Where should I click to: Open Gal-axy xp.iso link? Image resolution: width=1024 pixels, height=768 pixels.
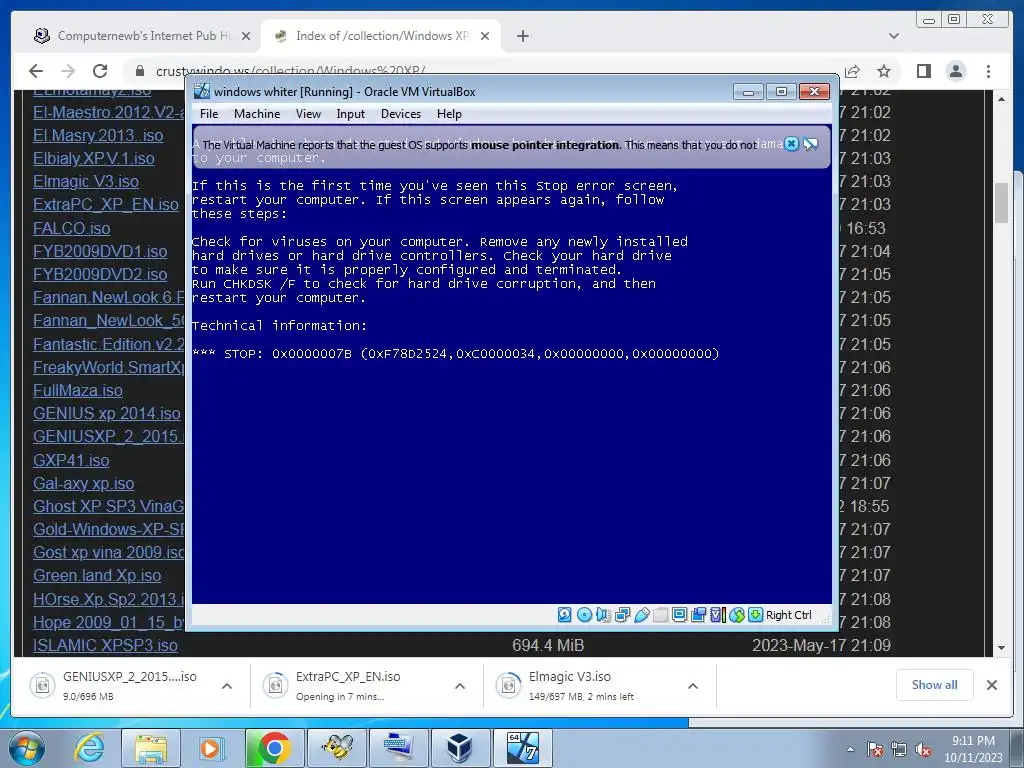click(x=84, y=483)
